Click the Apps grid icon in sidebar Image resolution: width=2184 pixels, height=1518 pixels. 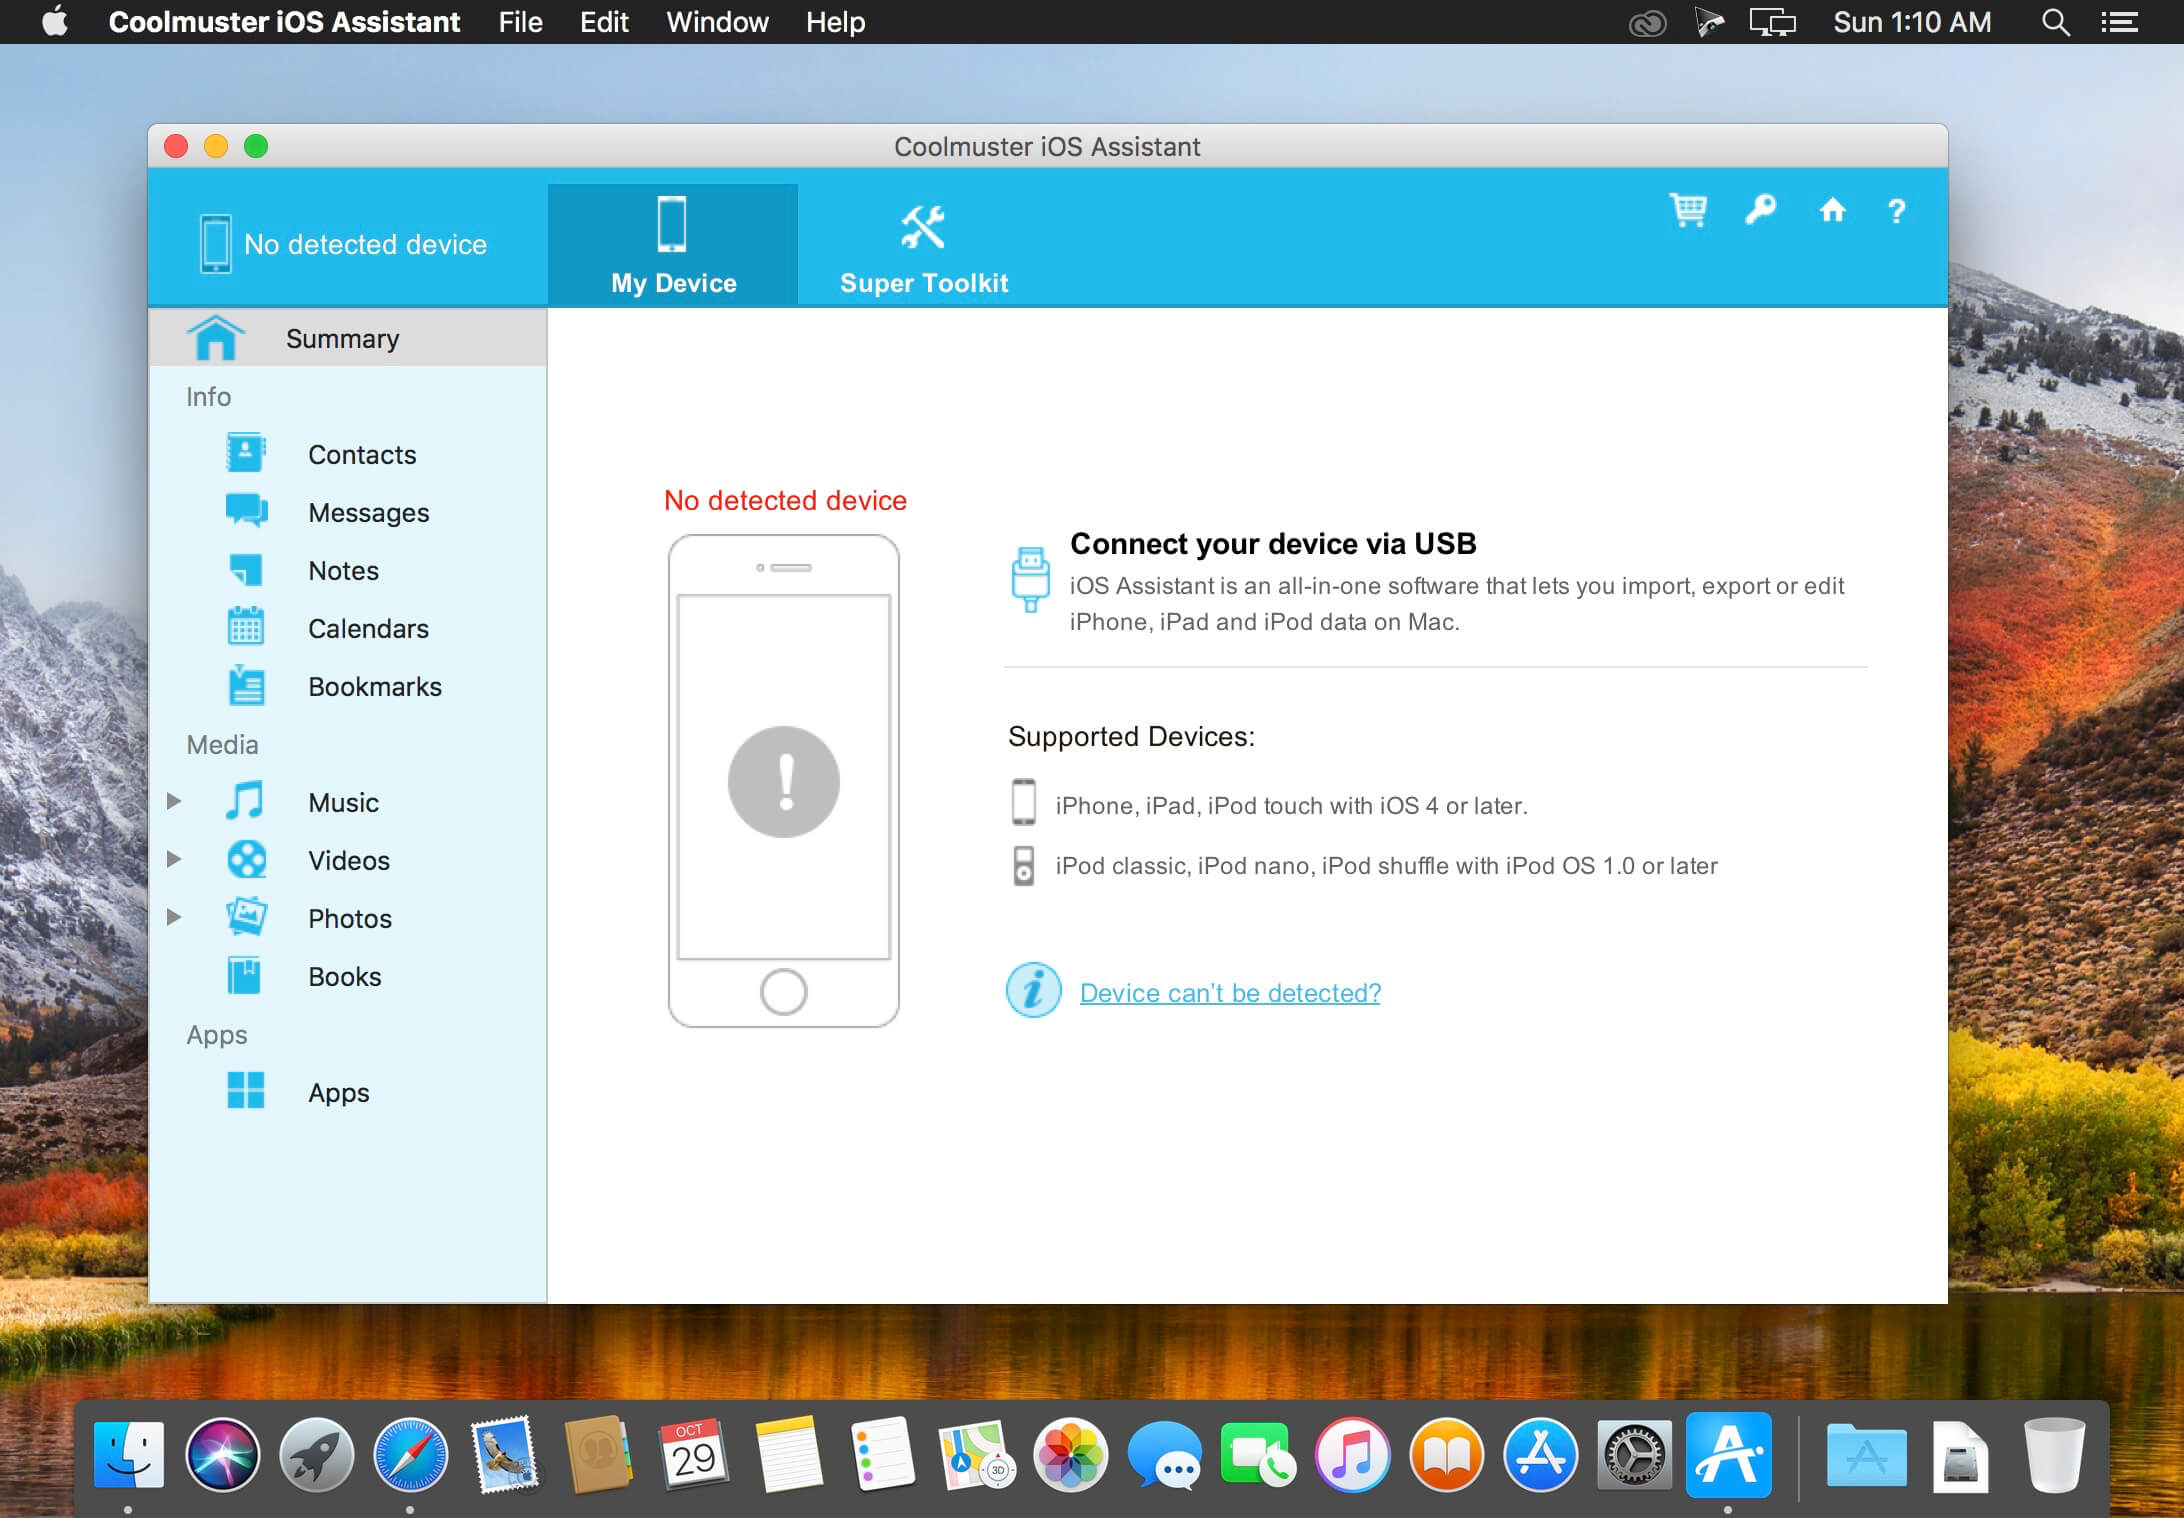coord(246,1090)
